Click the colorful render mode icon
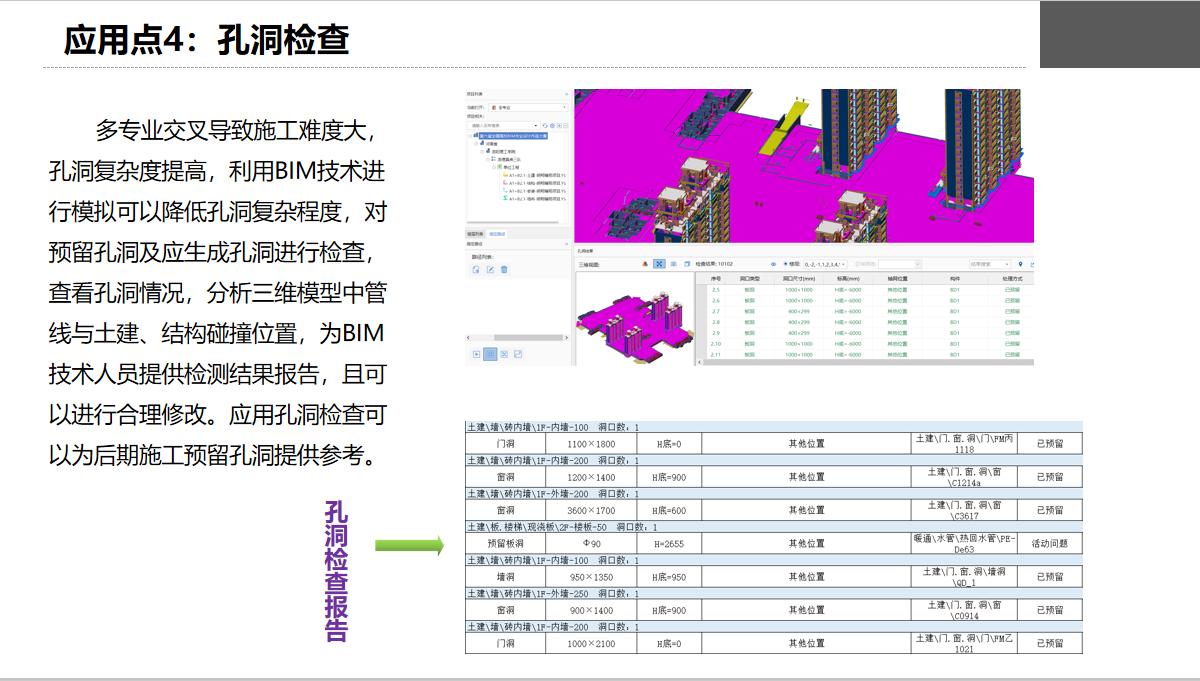This screenshot has width=1200, height=681. coord(643,264)
